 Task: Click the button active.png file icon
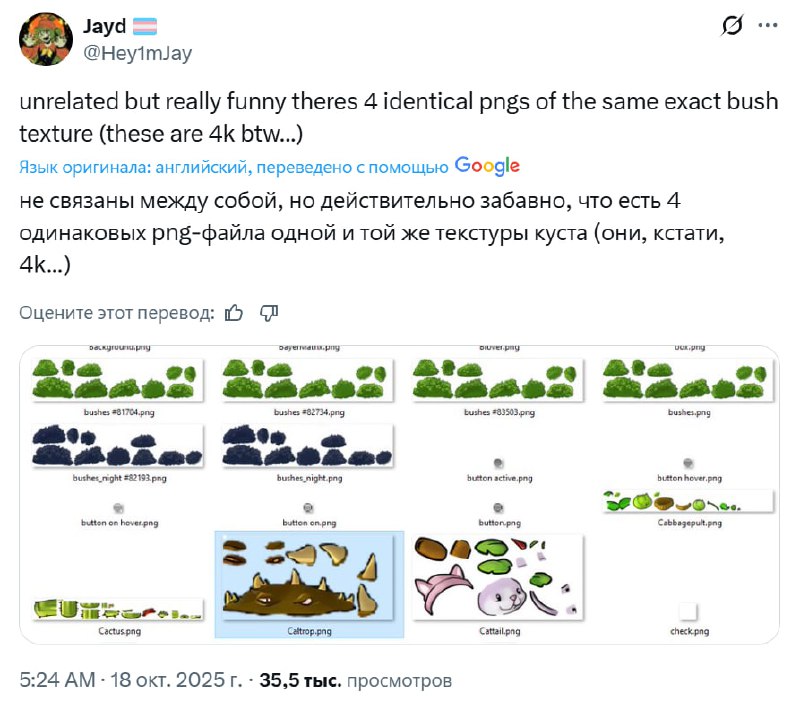[x=497, y=463]
